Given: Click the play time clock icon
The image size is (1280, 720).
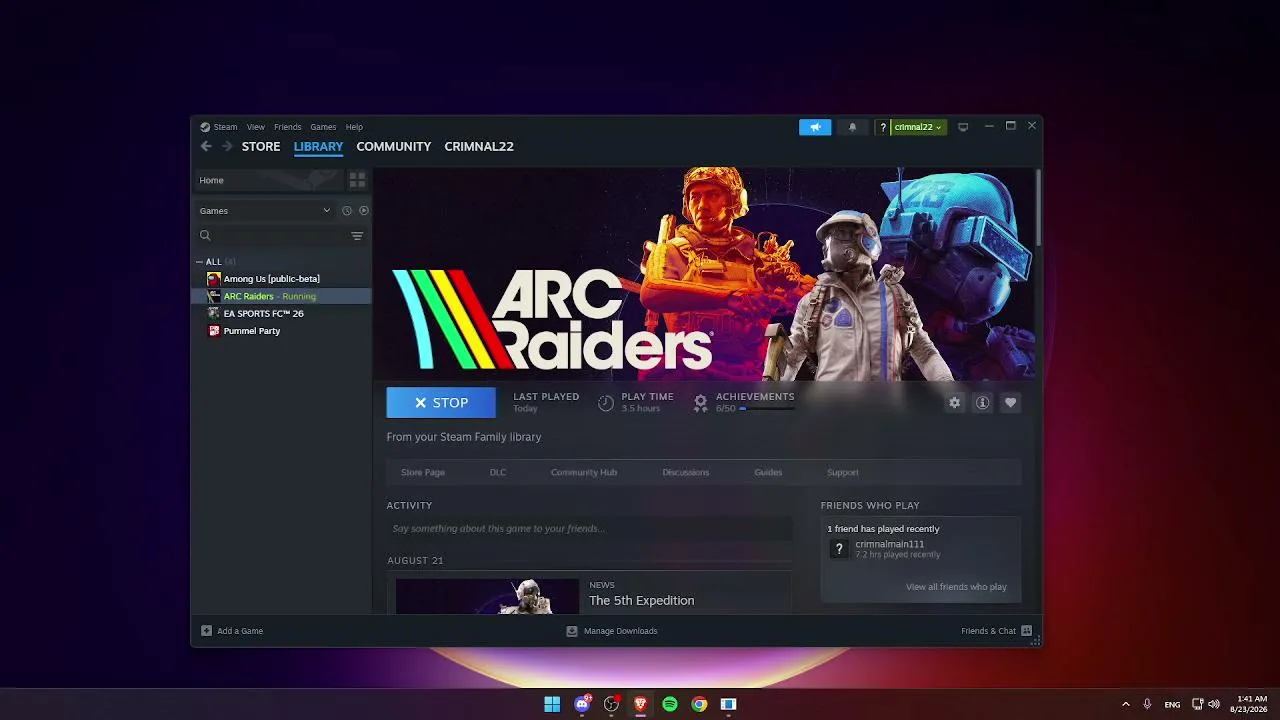Looking at the screenshot, I should click(x=606, y=403).
